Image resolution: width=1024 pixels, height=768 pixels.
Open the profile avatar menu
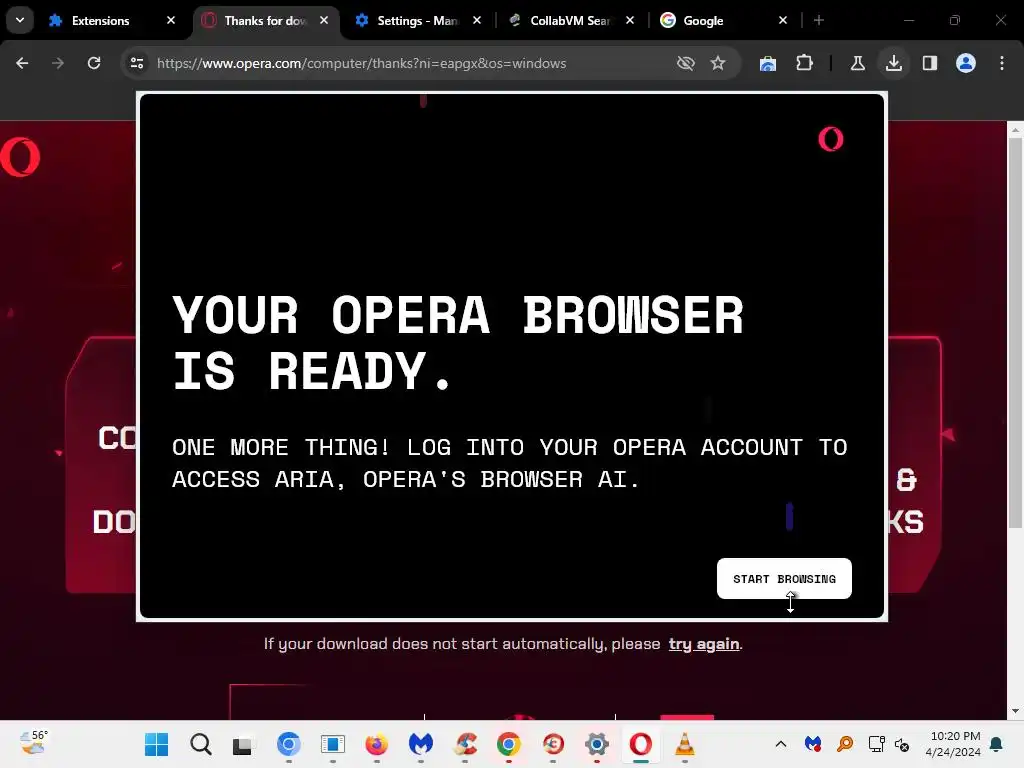[966, 63]
